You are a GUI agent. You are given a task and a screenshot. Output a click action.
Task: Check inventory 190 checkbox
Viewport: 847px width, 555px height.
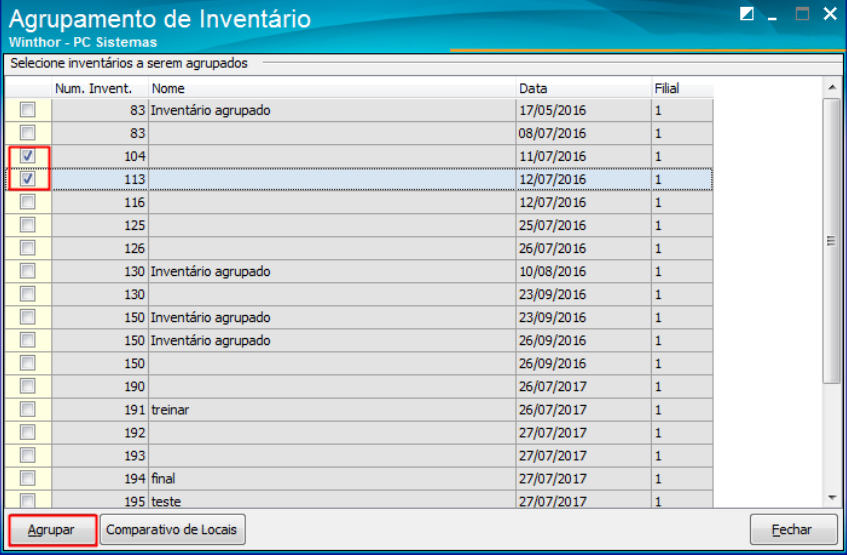(28, 386)
